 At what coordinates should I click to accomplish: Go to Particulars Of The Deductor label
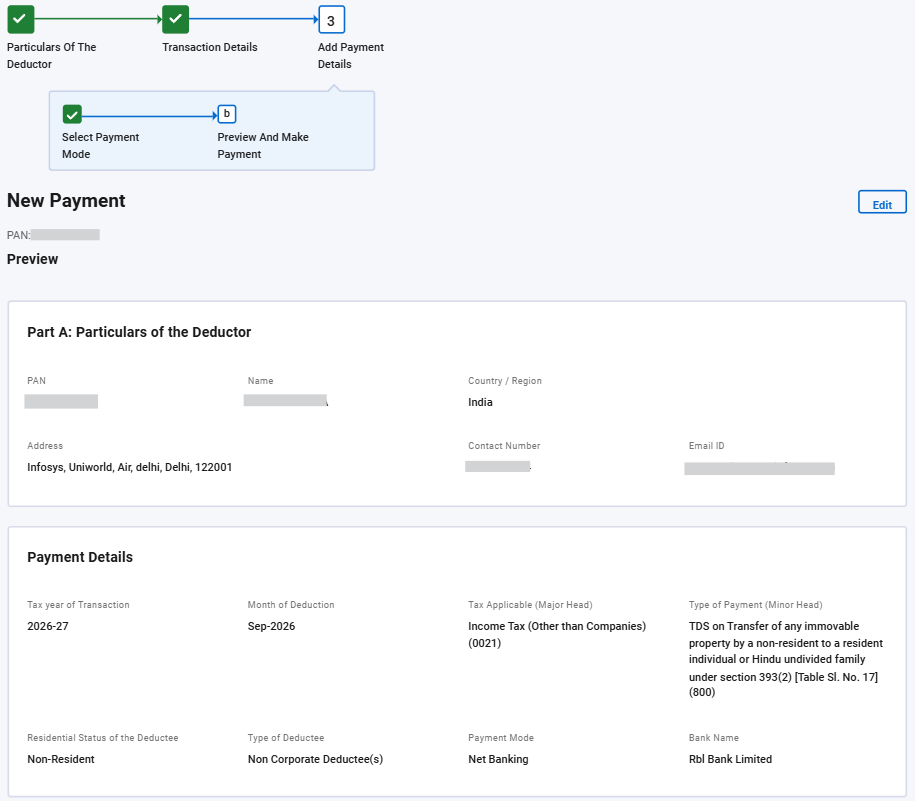click(51, 55)
